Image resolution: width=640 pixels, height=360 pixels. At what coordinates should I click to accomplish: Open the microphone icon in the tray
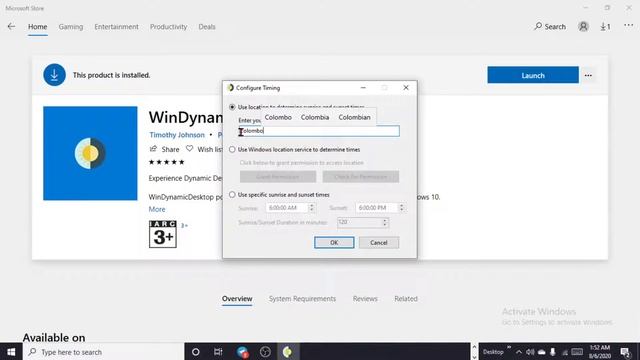[x=553, y=352]
